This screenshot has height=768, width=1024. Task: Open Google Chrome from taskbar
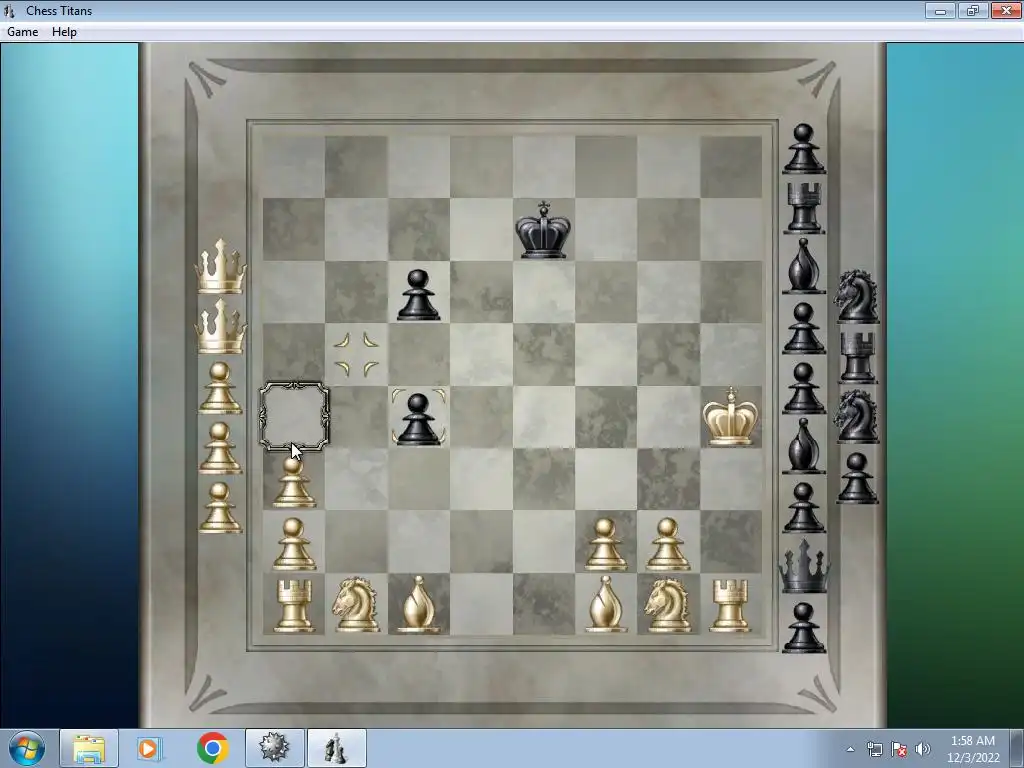[212, 748]
